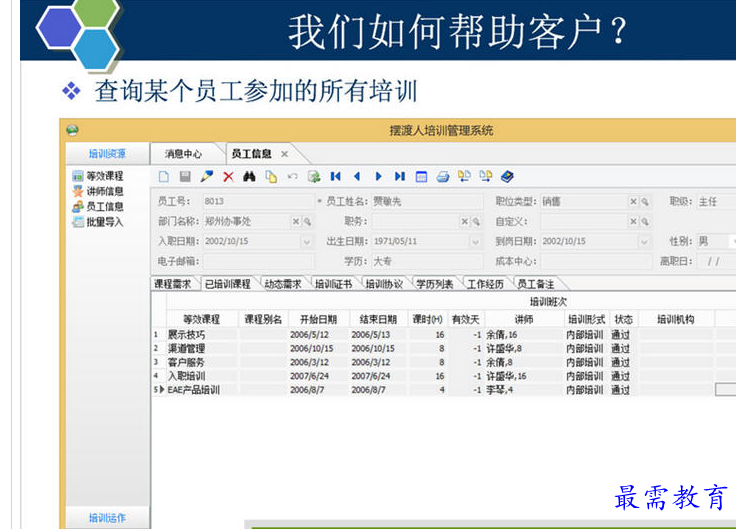Open the lookup magnifier for 职位类型
The image size is (736, 529).
(x=645, y=201)
